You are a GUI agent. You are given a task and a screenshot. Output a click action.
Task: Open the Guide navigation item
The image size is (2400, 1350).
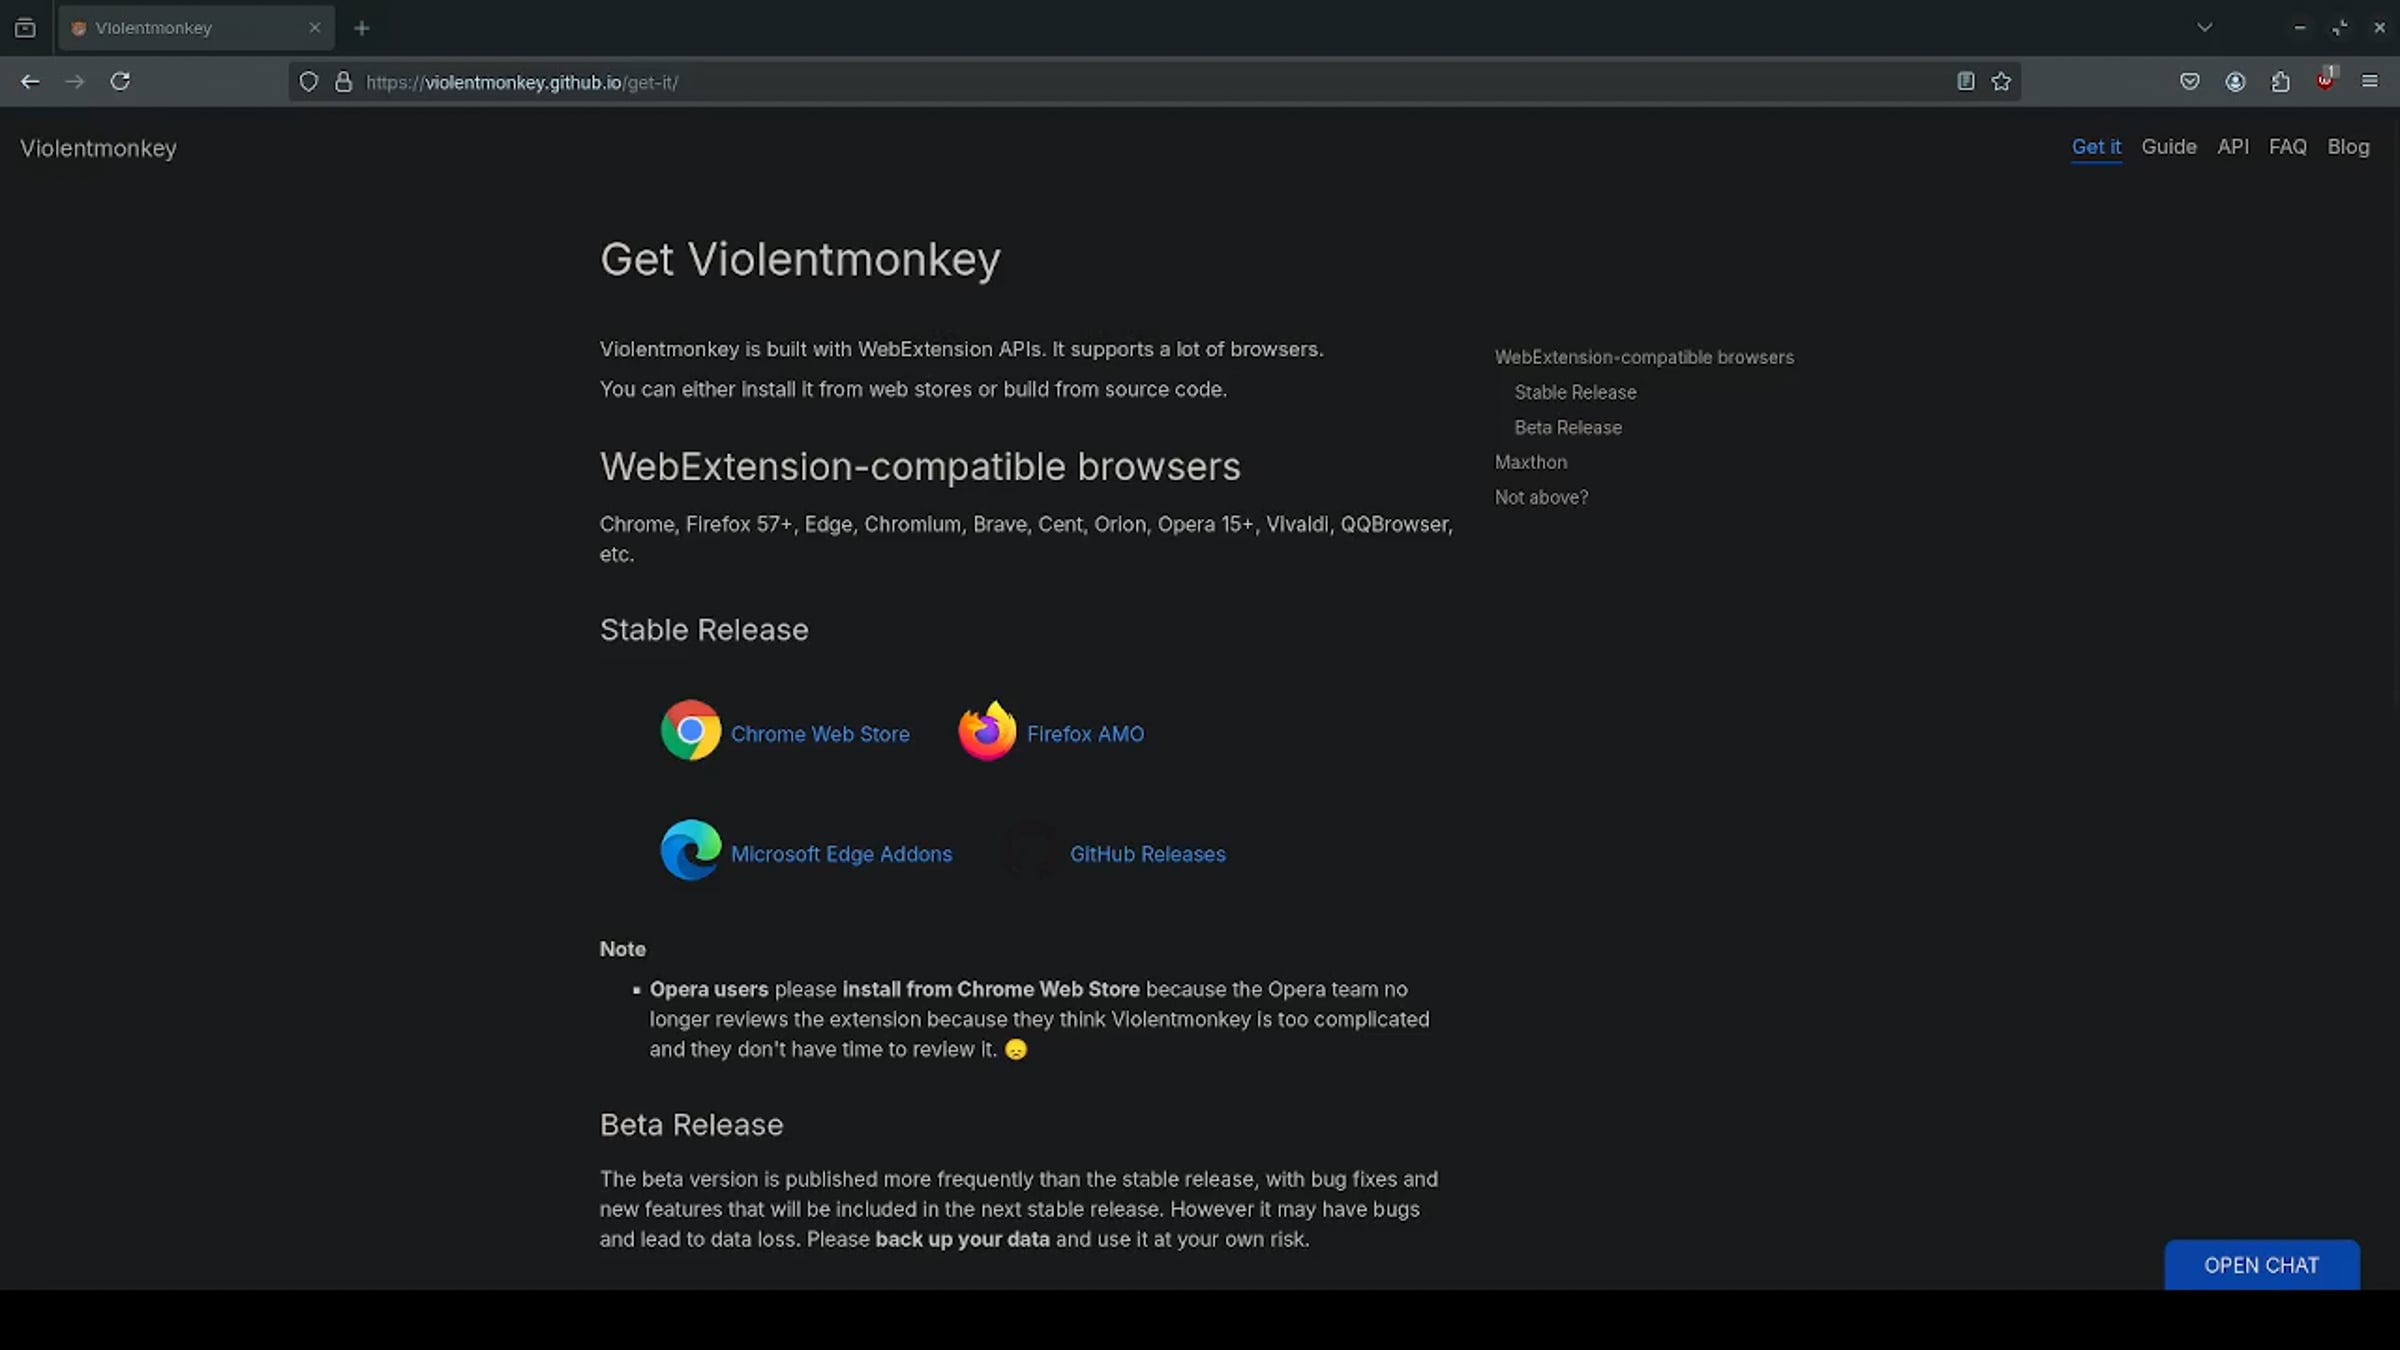point(2168,147)
